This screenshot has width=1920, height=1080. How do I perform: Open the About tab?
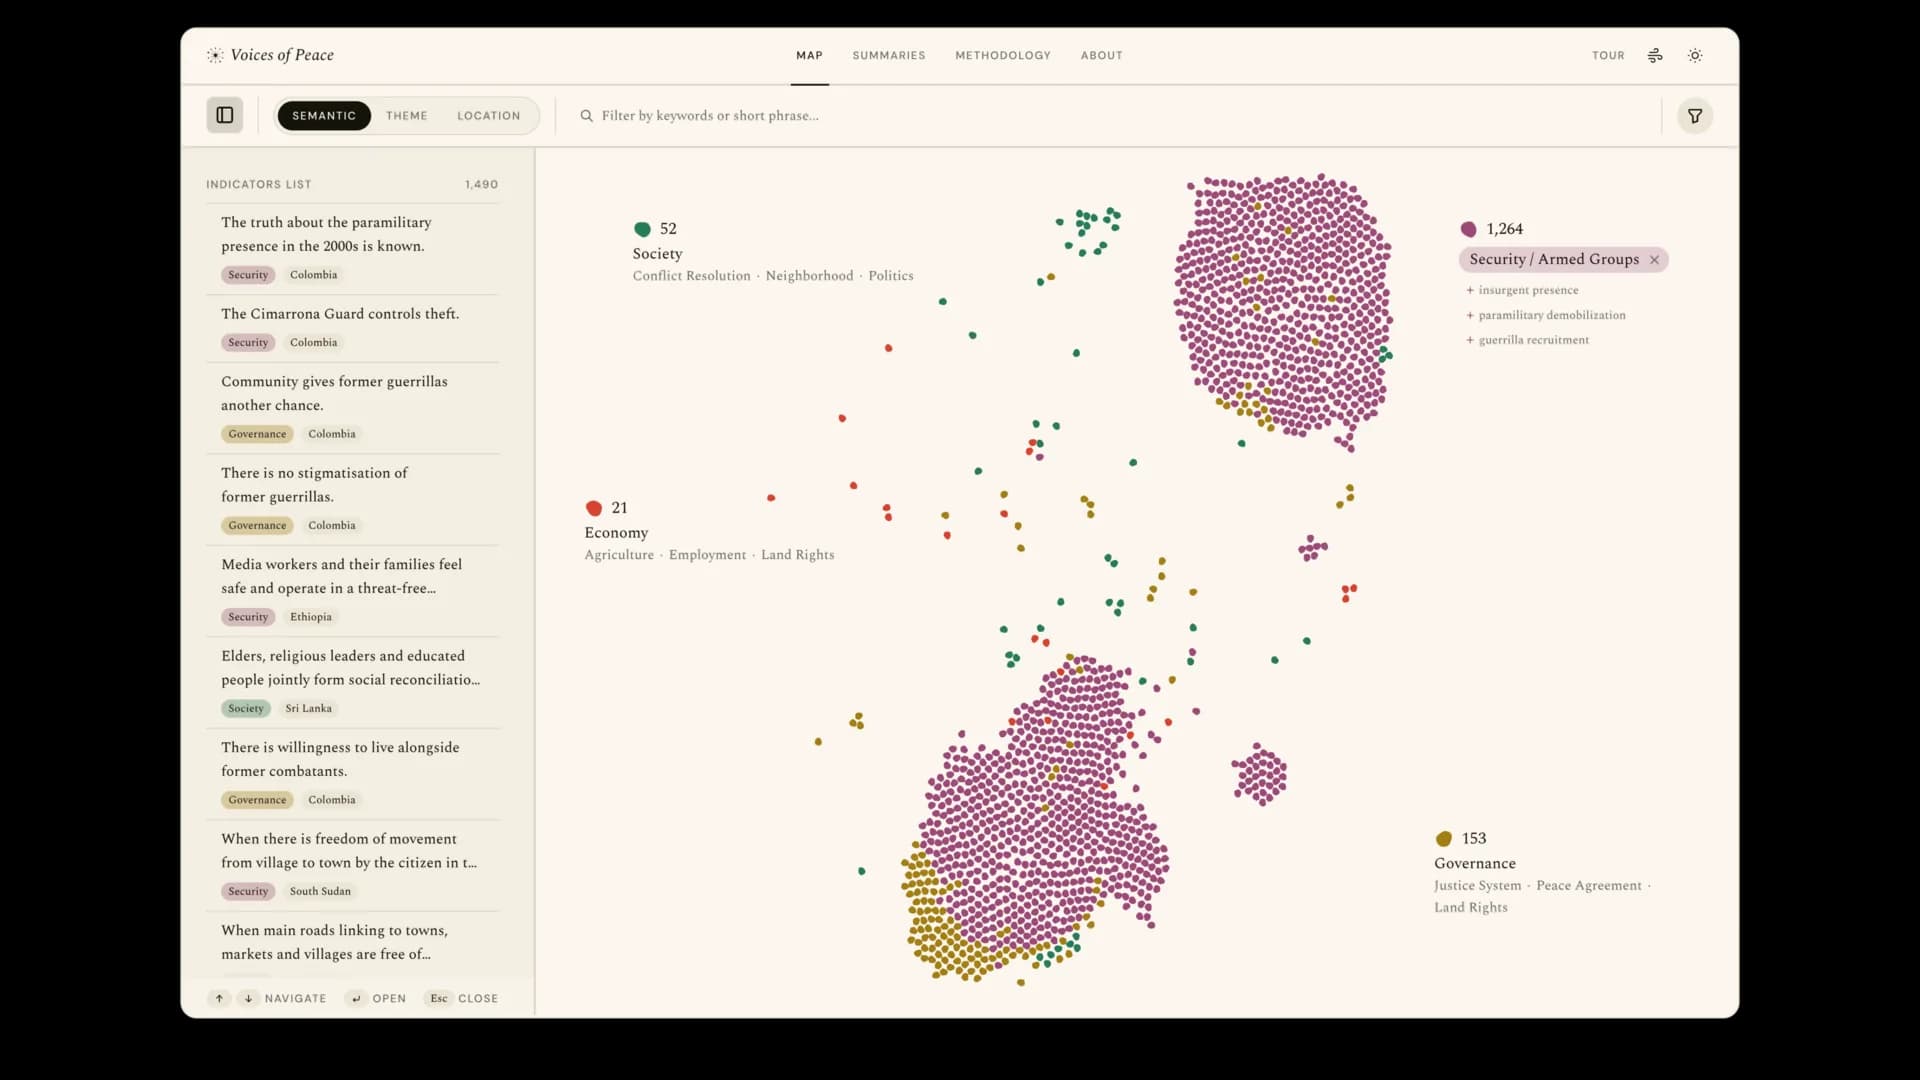click(x=1102, y=56)
